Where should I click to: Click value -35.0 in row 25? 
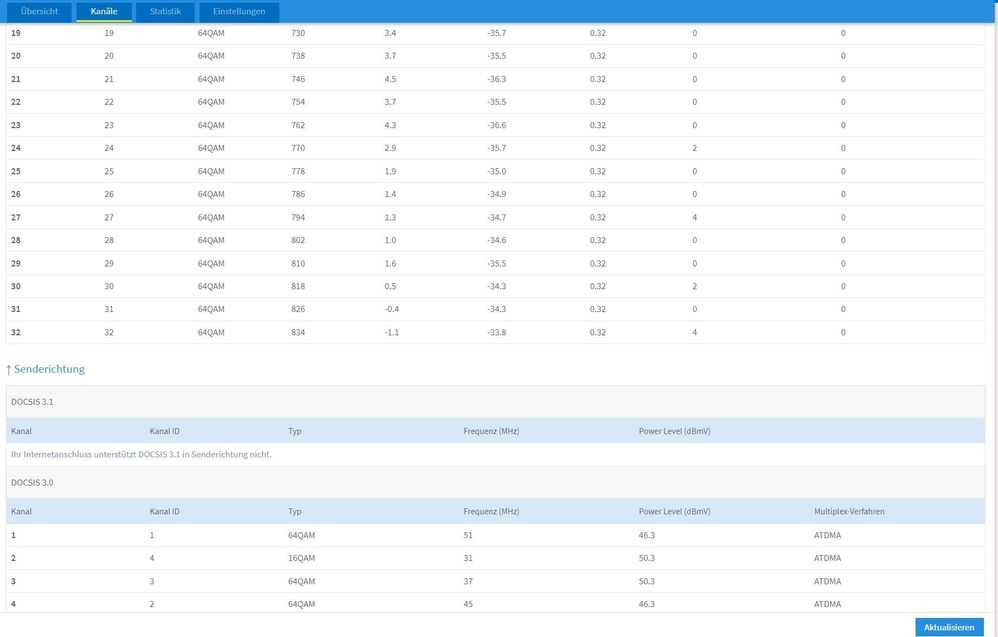[x=496, y=171]
